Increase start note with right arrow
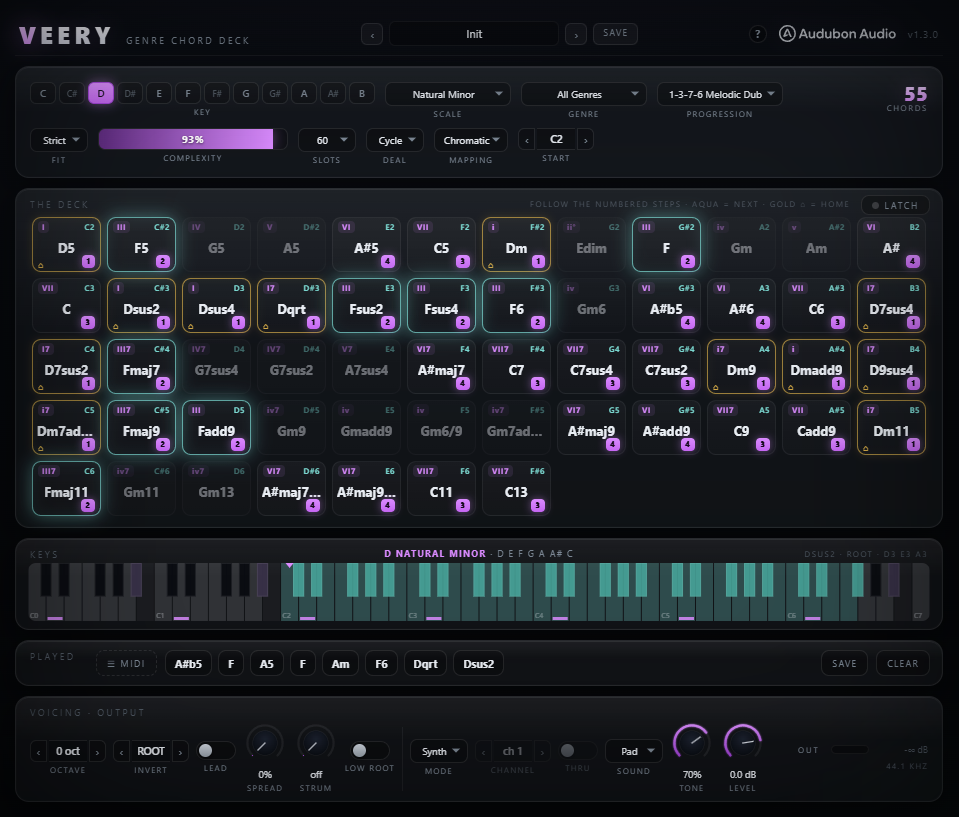The width and height of the screenshot is (959, 817). pyautogui.click(x=585, y=140)
